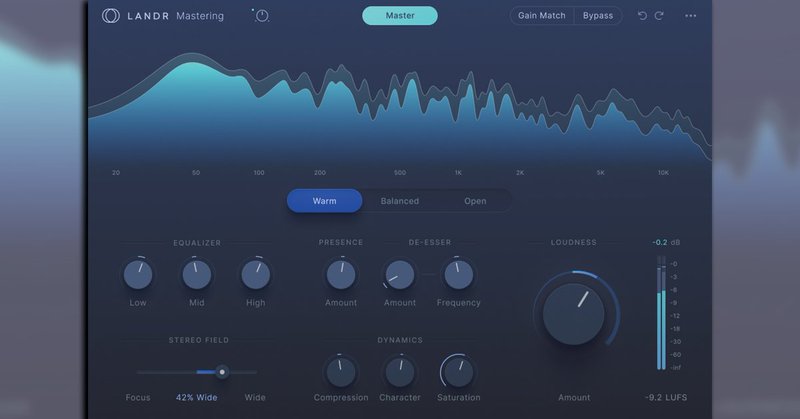
Task: Click the Master button
Action: point(400,16)
